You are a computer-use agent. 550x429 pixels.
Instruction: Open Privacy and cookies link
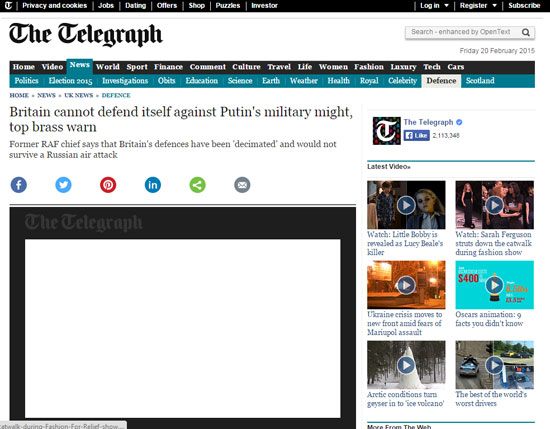point(54,6)
